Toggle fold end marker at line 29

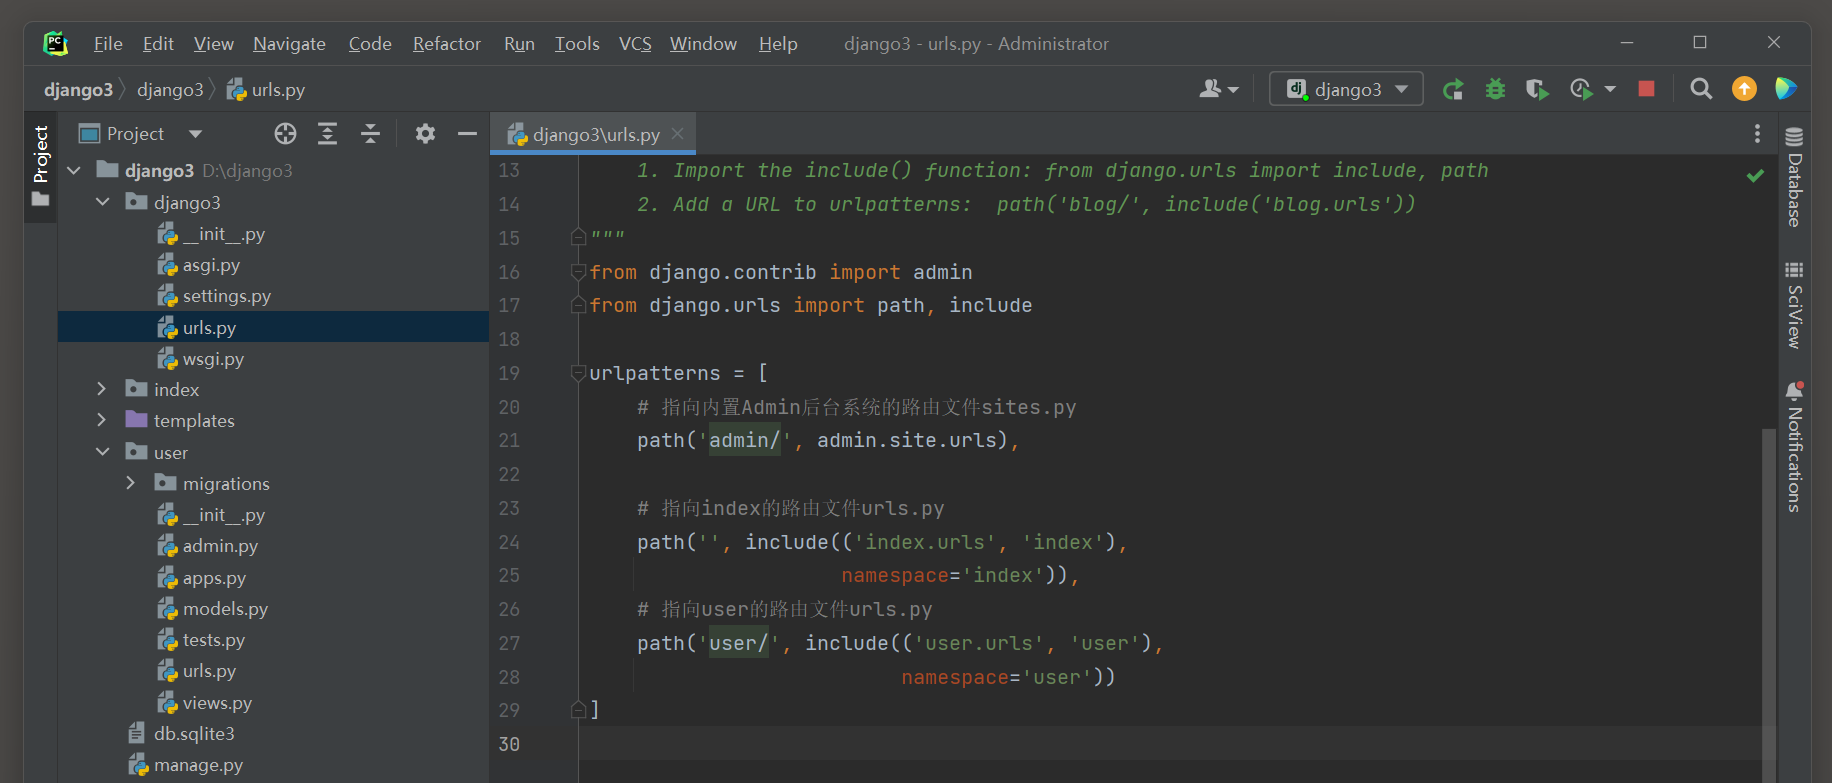(578, 710)
